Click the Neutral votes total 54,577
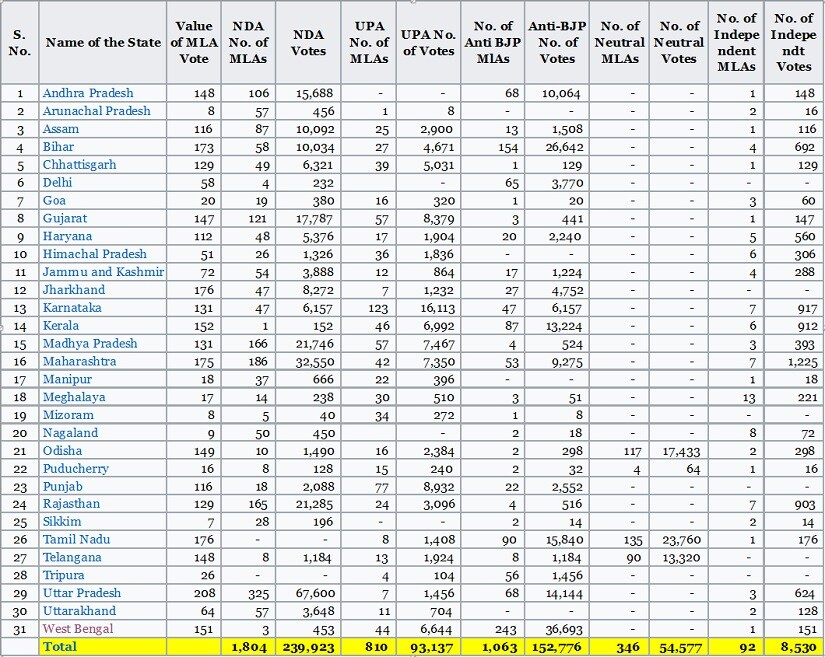 (679, 648)
